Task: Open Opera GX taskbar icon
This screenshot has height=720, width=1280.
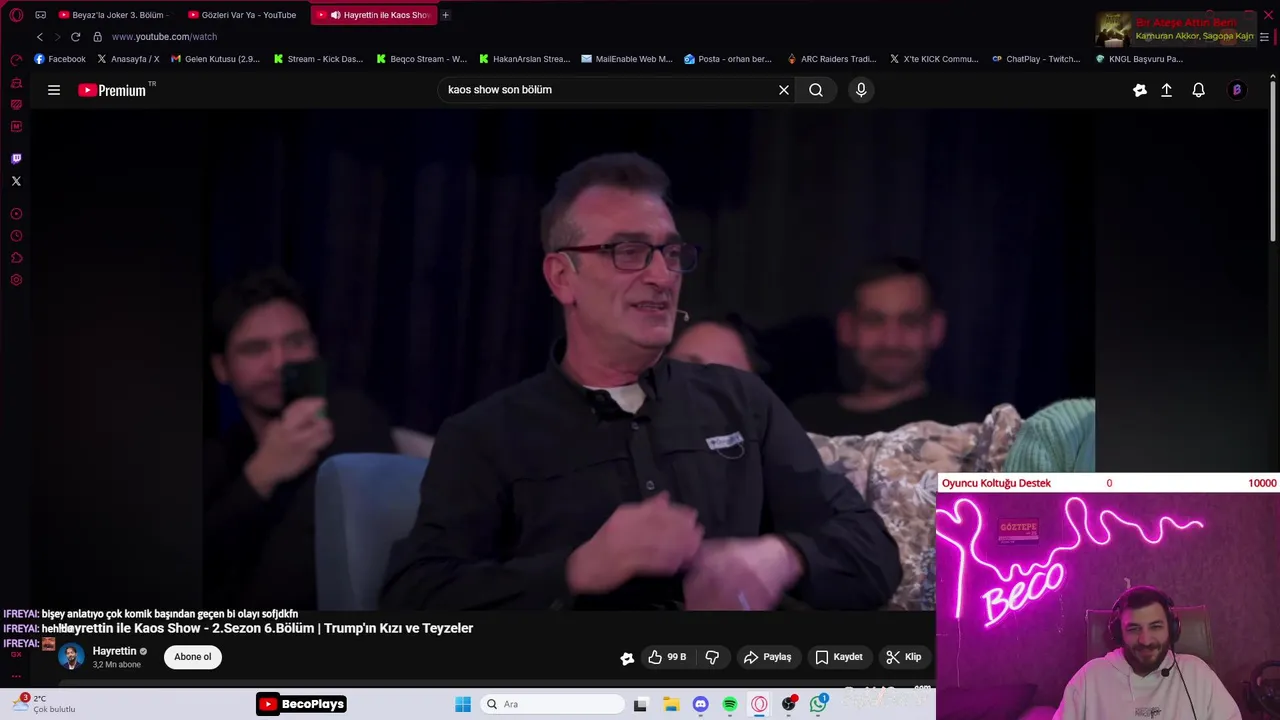Action: (x=759, y=704)
